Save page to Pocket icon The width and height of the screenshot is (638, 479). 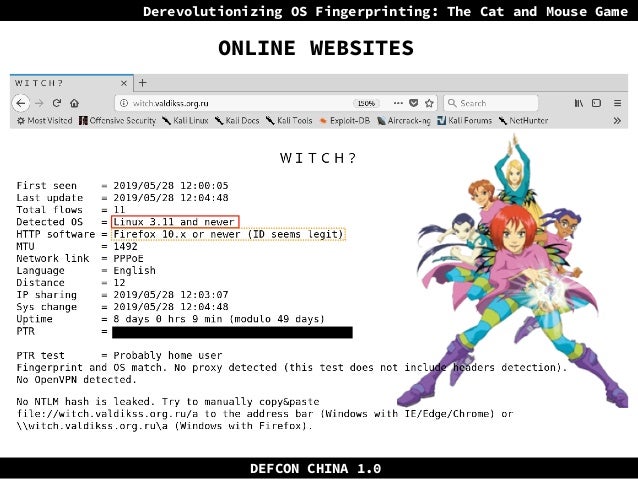coord(413,103)
